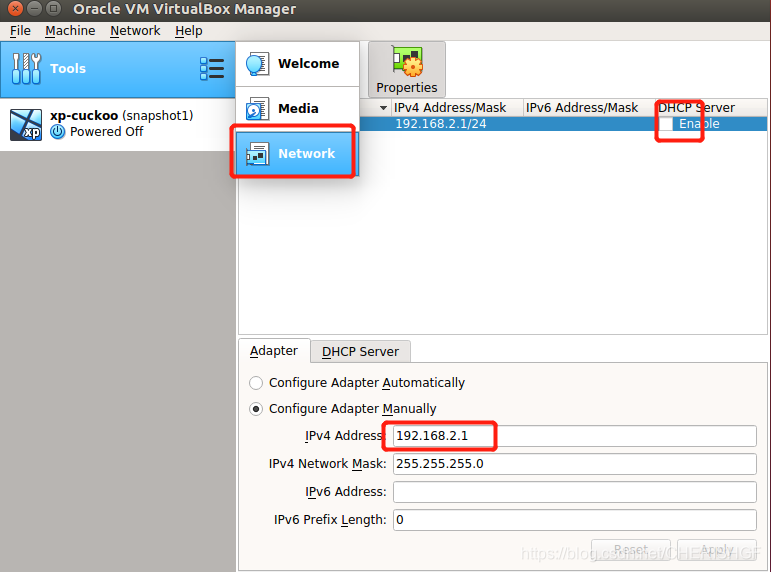
Task: Switch to the Adapter tab
Action: click(x=274, y=351)
